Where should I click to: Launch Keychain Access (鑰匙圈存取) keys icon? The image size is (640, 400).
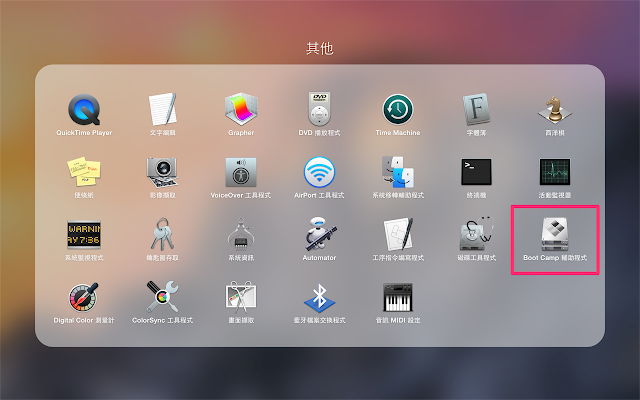coord(162,234)
